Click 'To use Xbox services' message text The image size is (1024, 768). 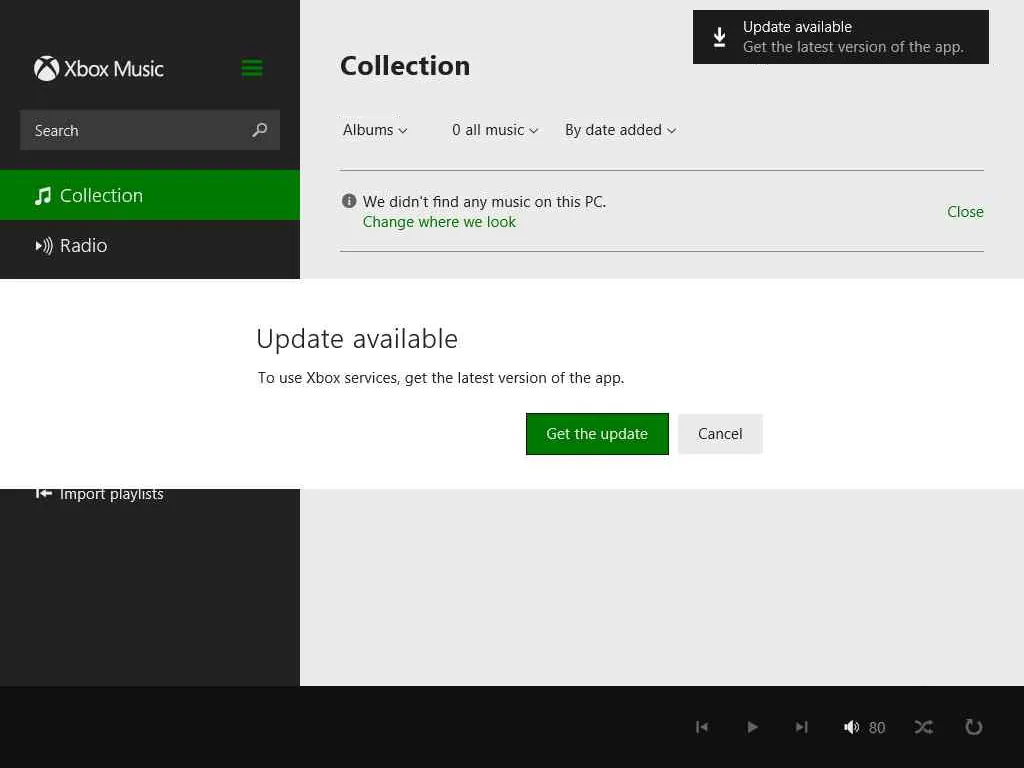[x=441, y=377]
